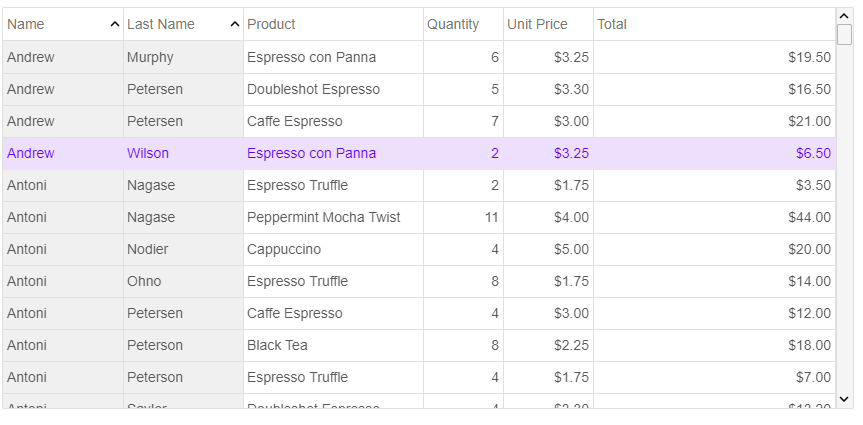This screenshot has height=425, width=863.
Task: Click the Black Tea product cell
Action: 333,345
